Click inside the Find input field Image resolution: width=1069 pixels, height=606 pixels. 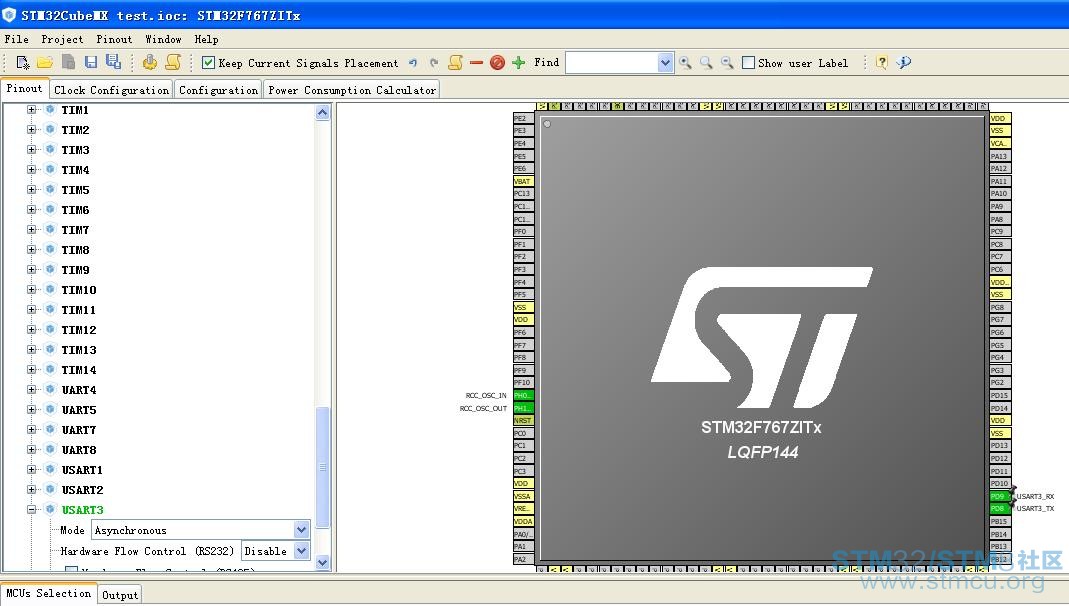pos(612,63)
